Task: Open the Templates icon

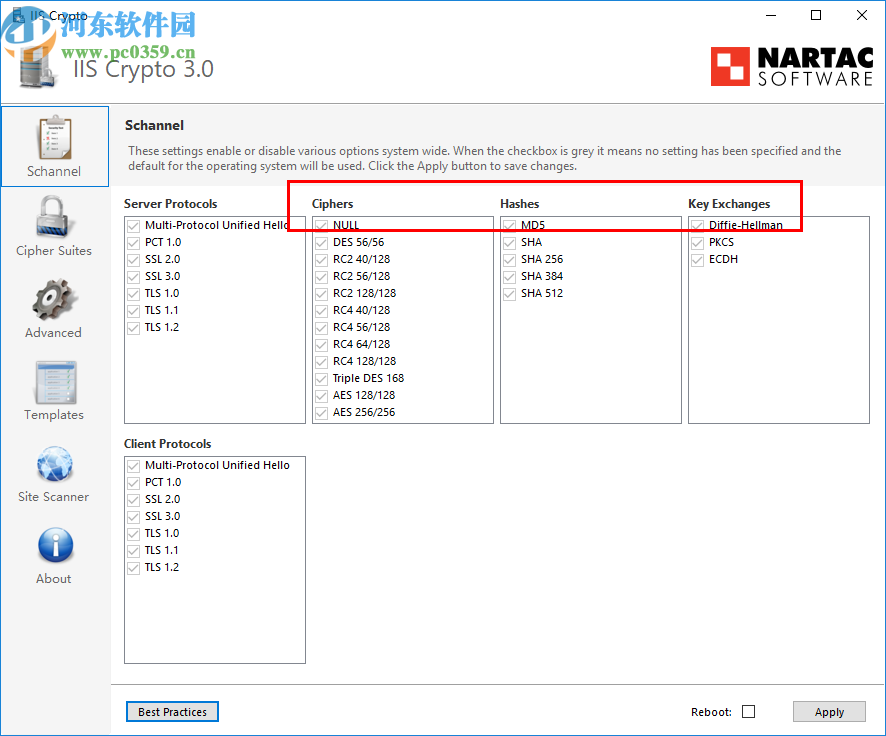Action: pyautogui.click(x=55, y=382)
